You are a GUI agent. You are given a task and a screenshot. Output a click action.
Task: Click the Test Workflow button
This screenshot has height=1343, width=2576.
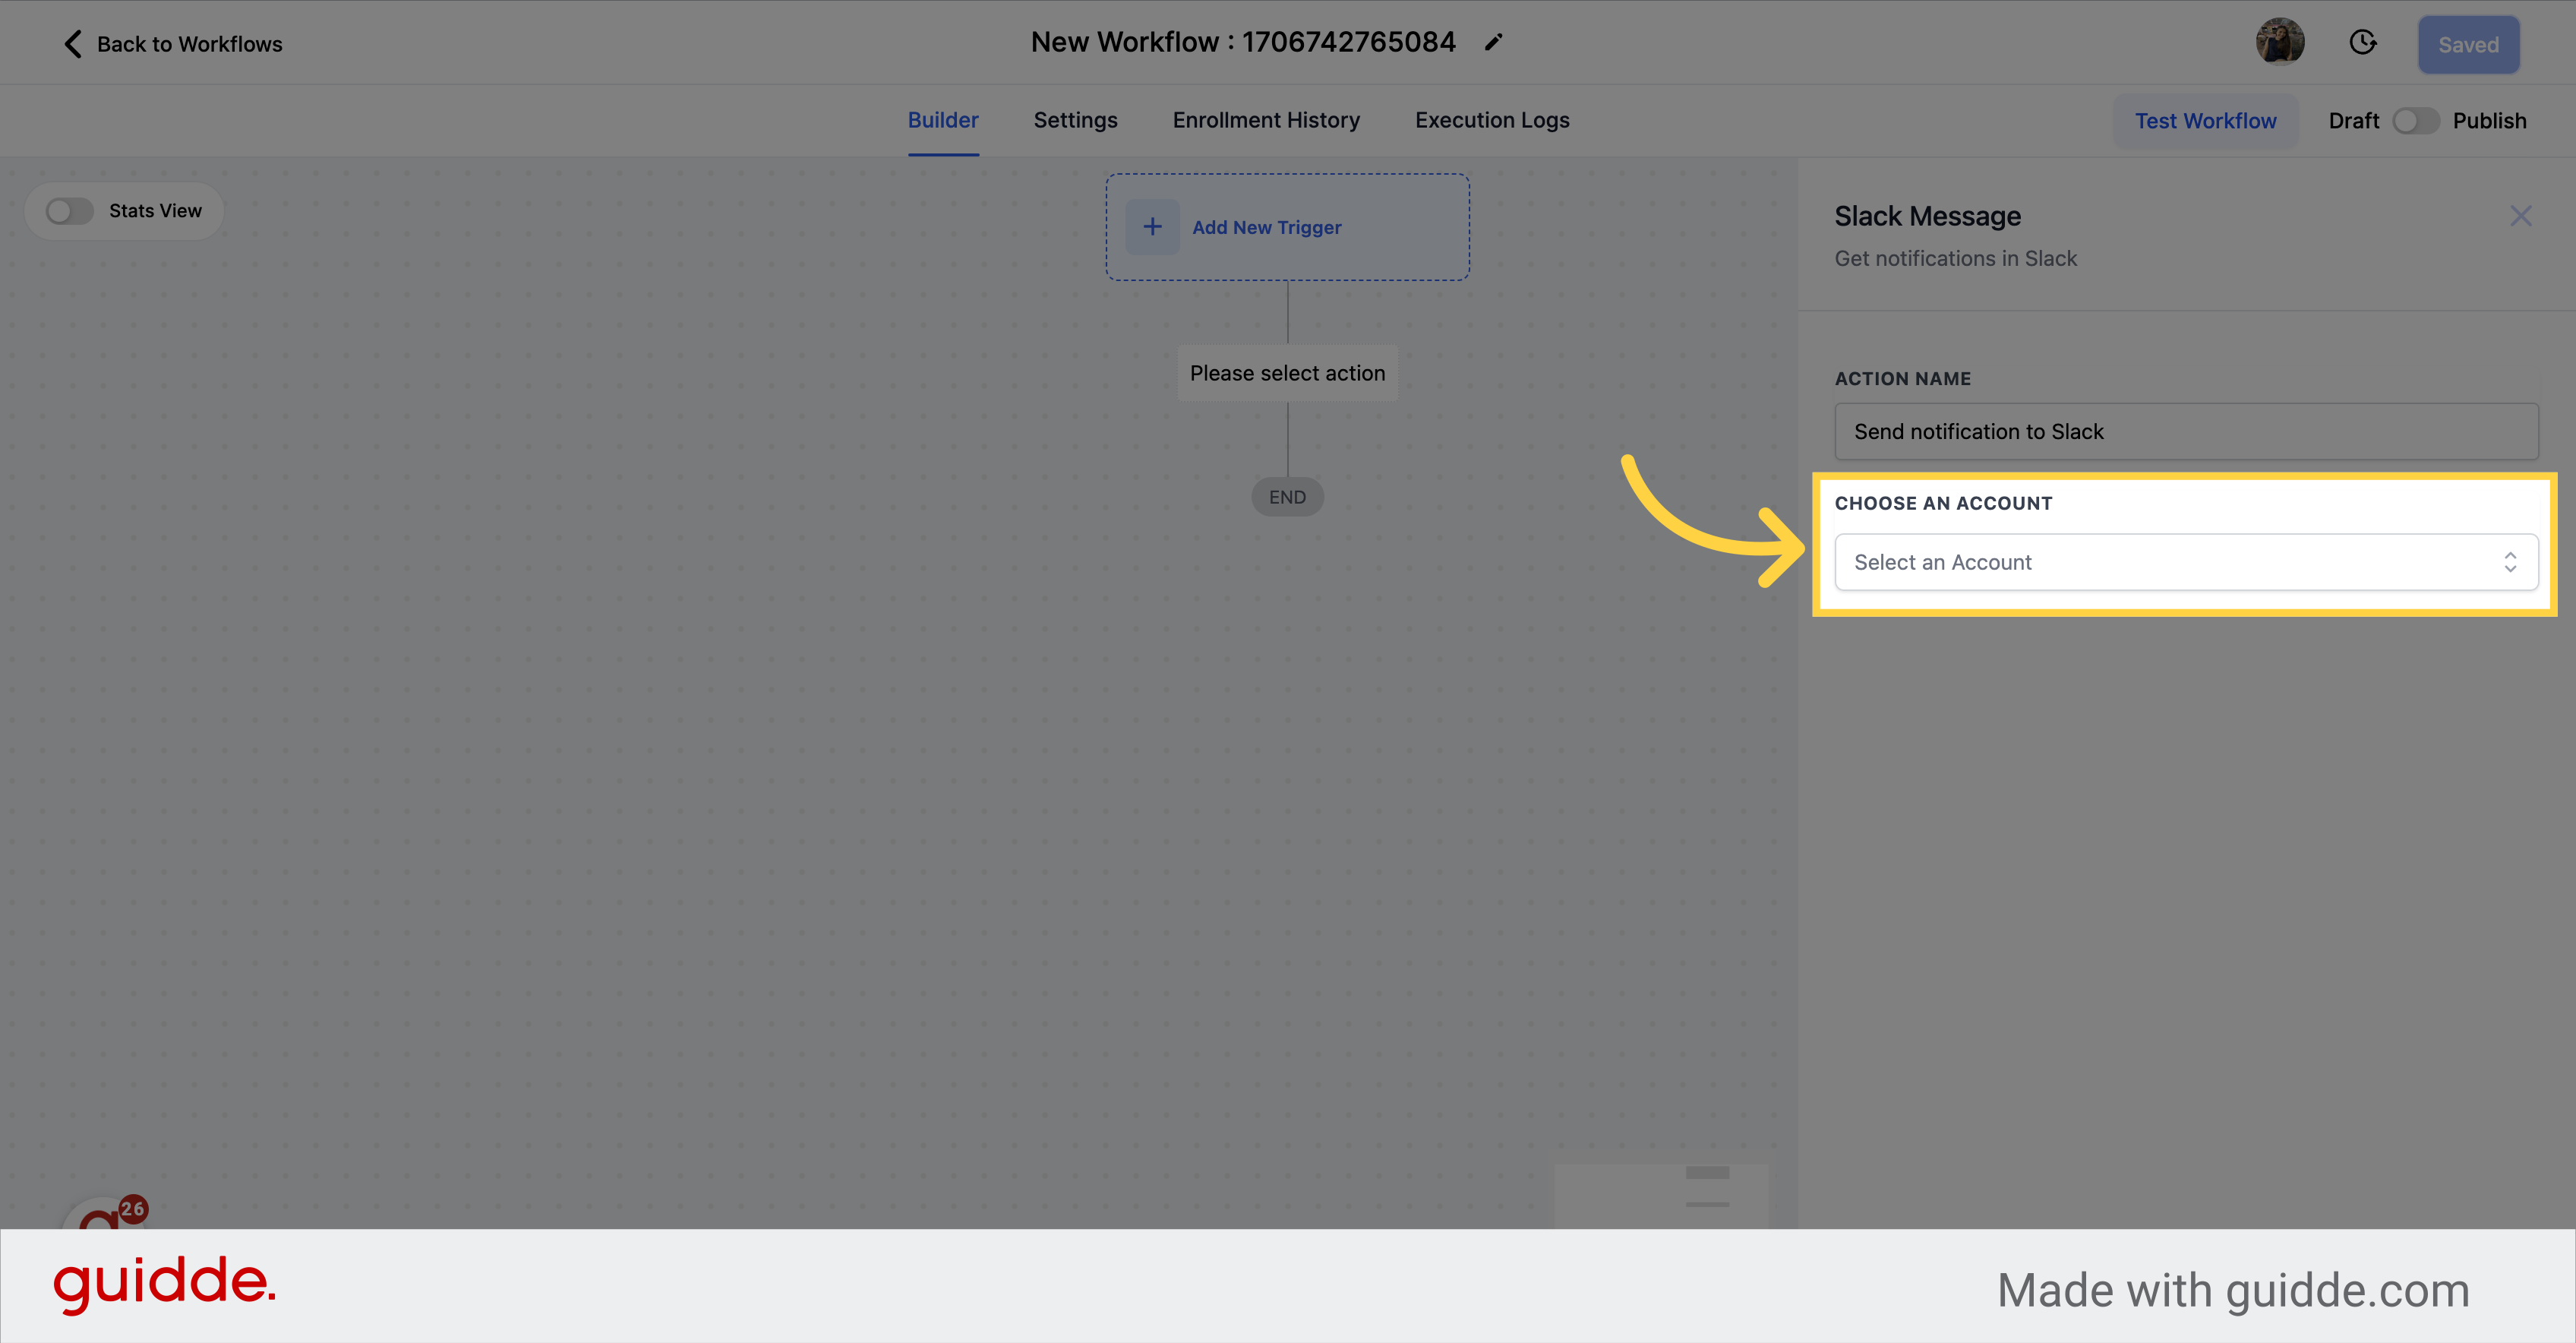tap(2205, 121)
